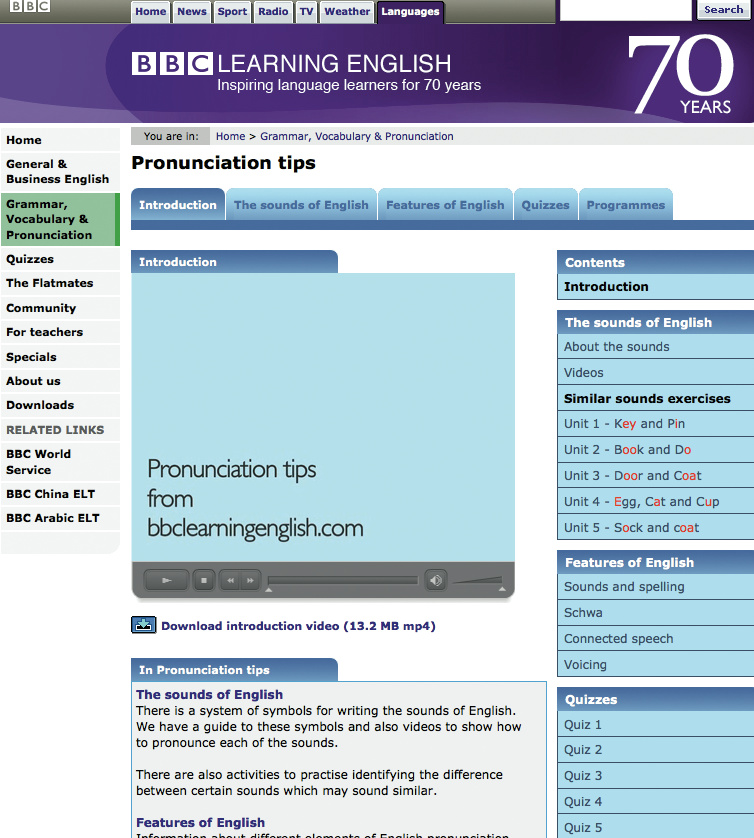Open The Flatmates in the sidebar

coord(60,283)
